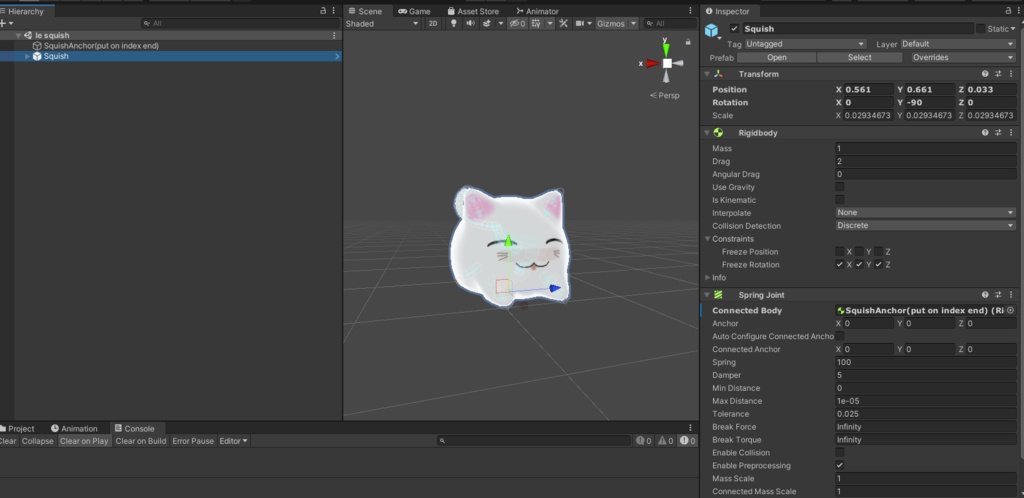The height and width of the screenshot is (498, 1024).
Task: Enable the Static checkbox
Action: click(980, 29)
